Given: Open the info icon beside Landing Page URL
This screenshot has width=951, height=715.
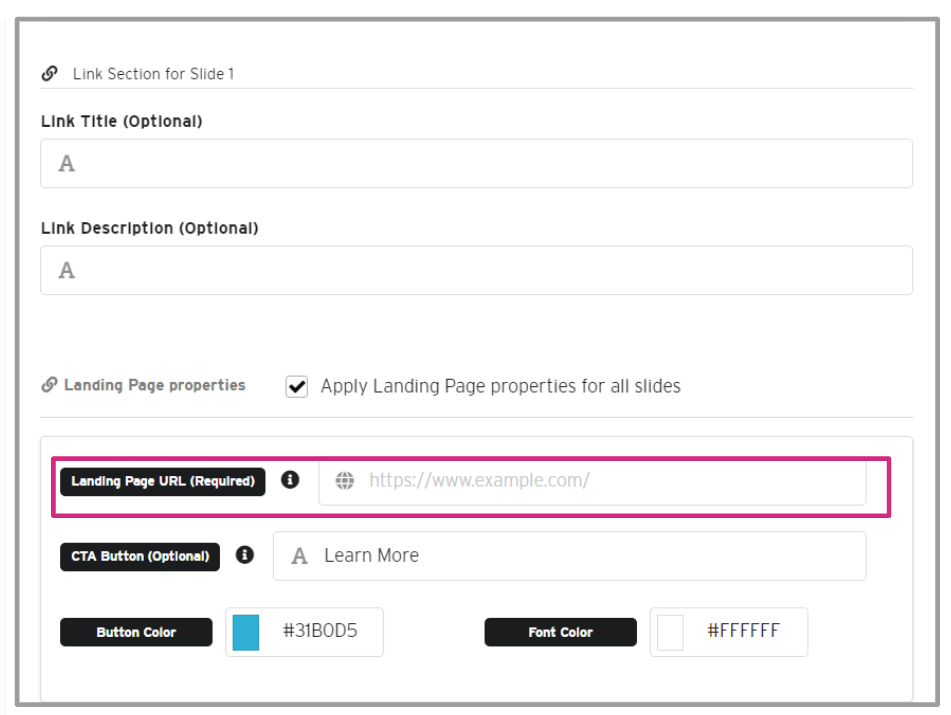Looking at the screenshot, I should pos(290,480).
